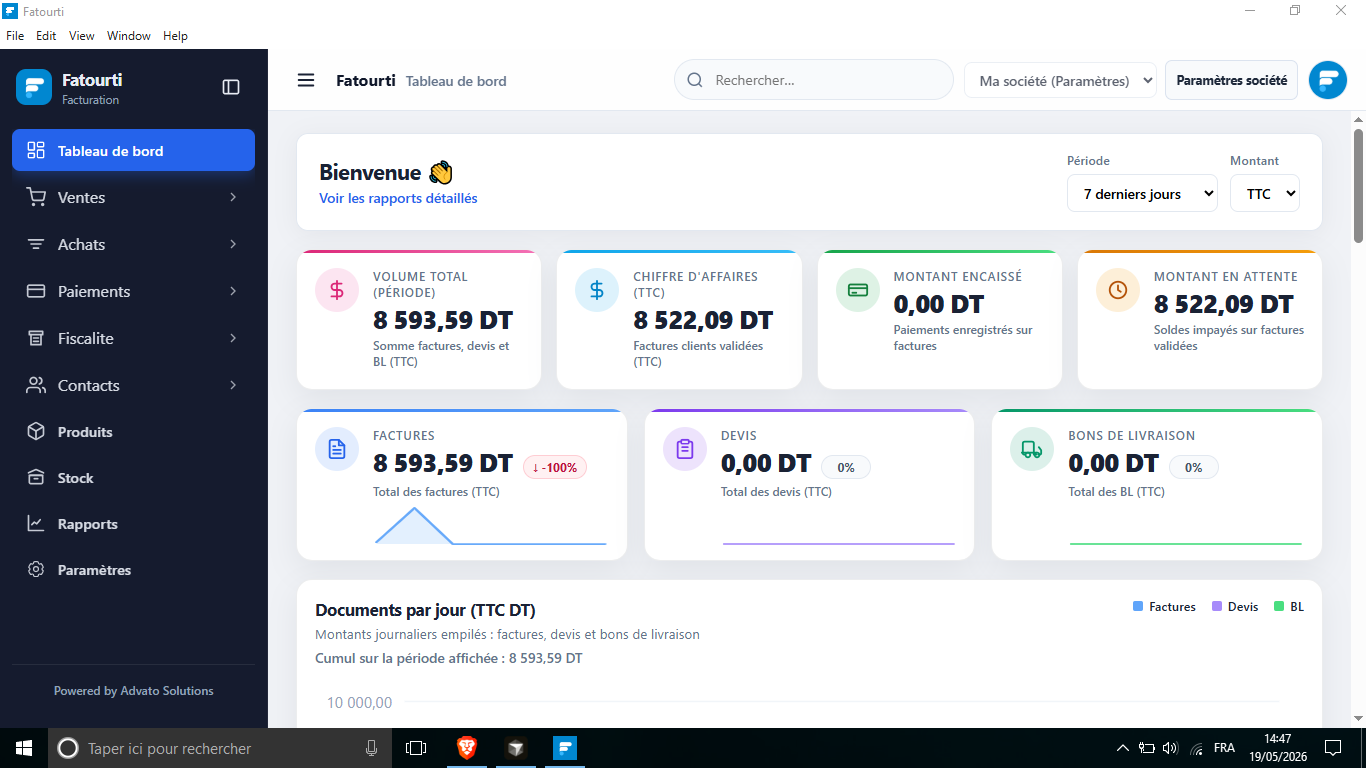Click the Paiements credit card icon

click(36, 291)
